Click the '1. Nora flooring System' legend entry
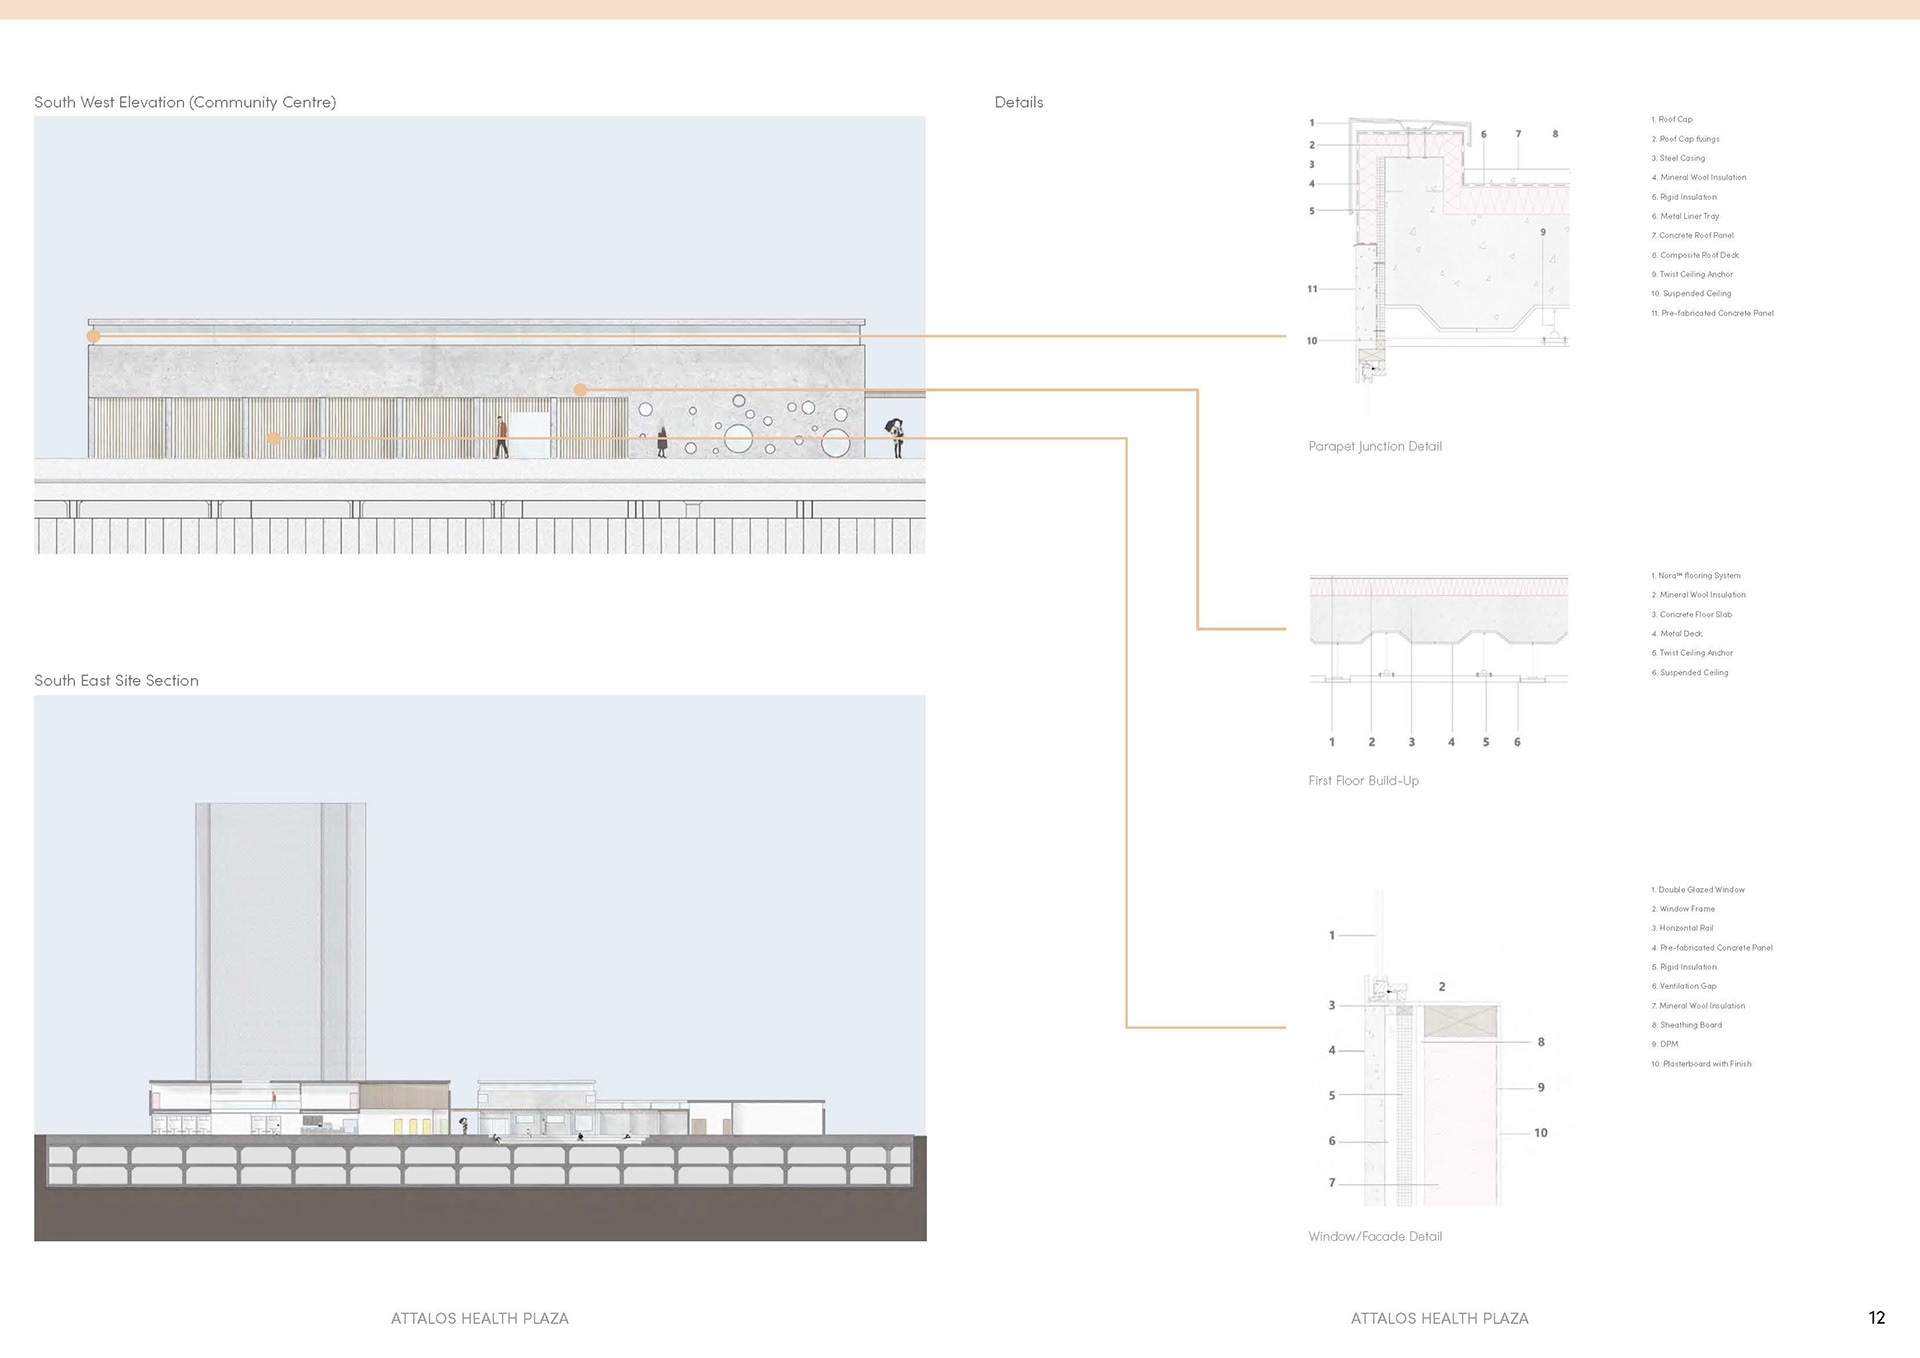1920x1358 pixels. 1695,576
